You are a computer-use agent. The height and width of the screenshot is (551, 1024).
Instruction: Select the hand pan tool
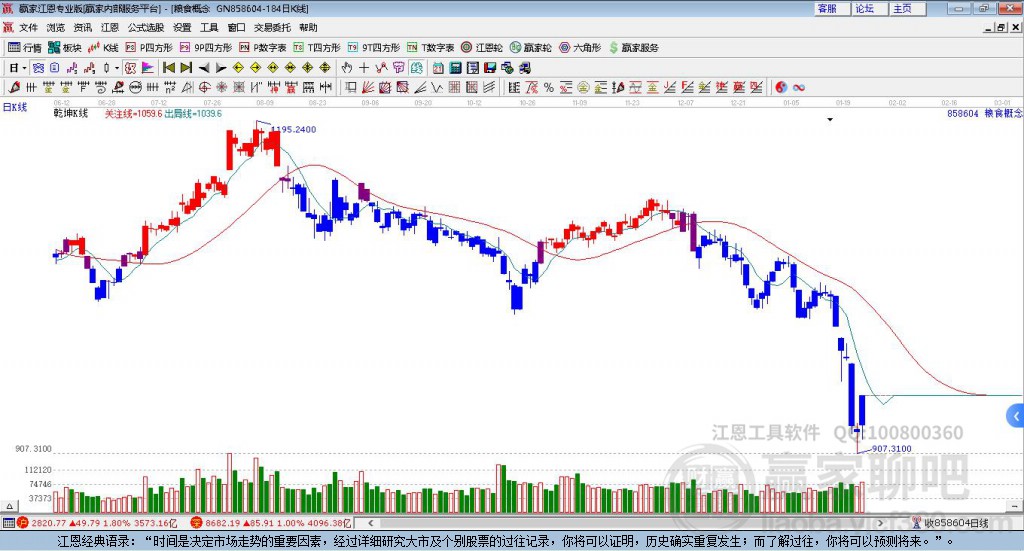347,68
